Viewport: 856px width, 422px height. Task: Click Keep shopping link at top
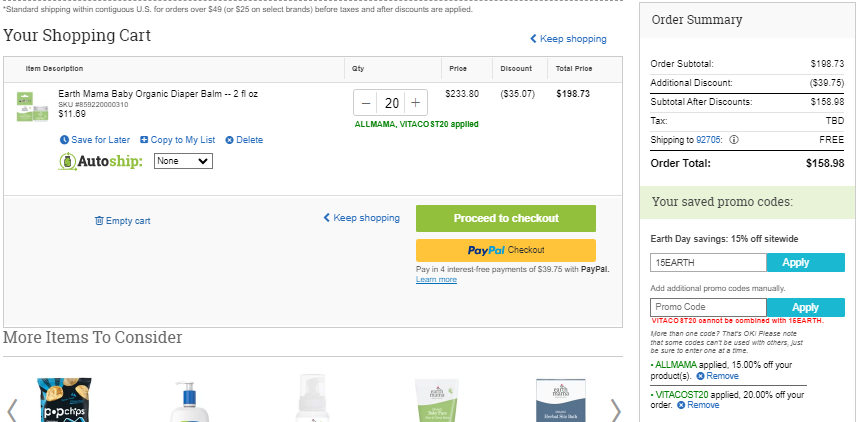pos(568,39)
